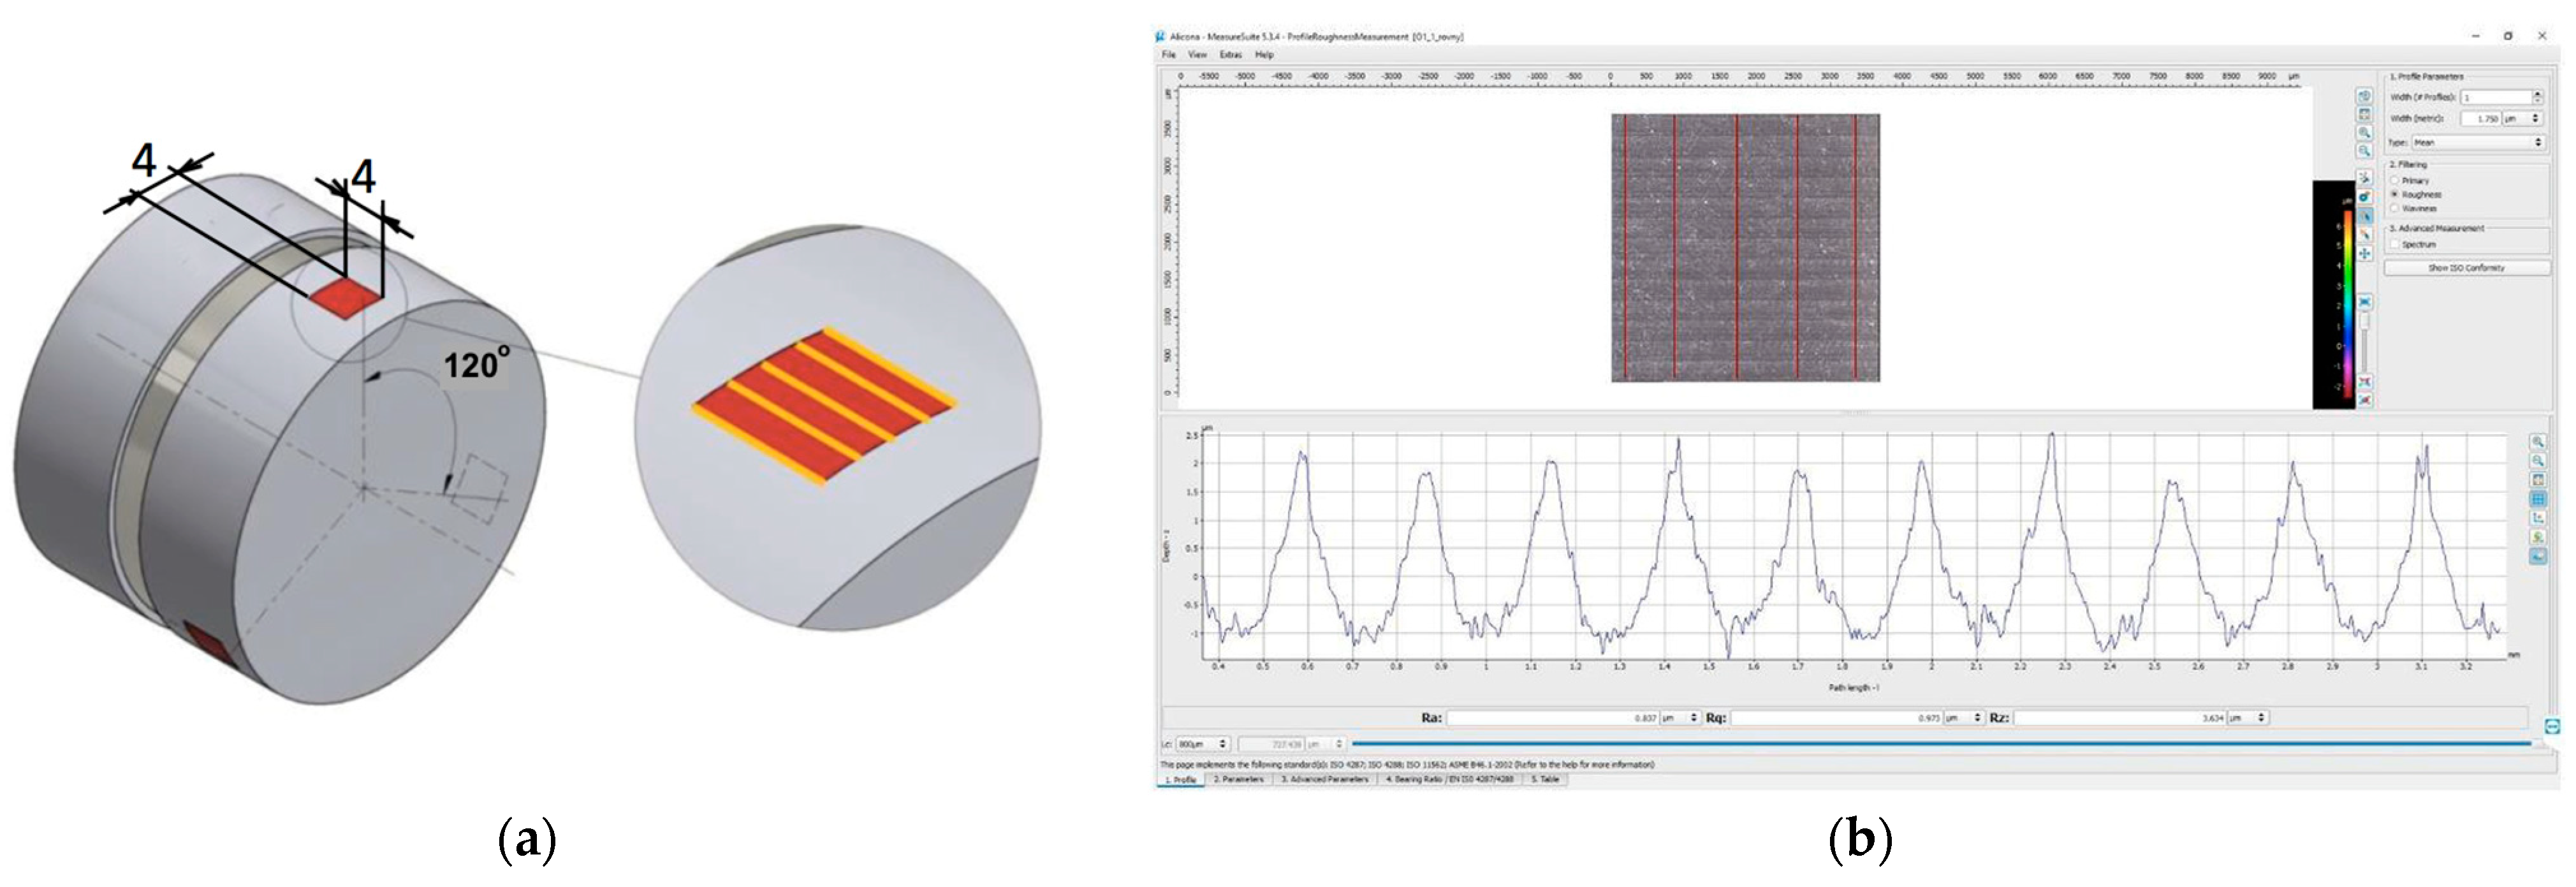Screen dimensions: 2576x887
Task: Click zoom in icon beside image view
Action: 2365,133
